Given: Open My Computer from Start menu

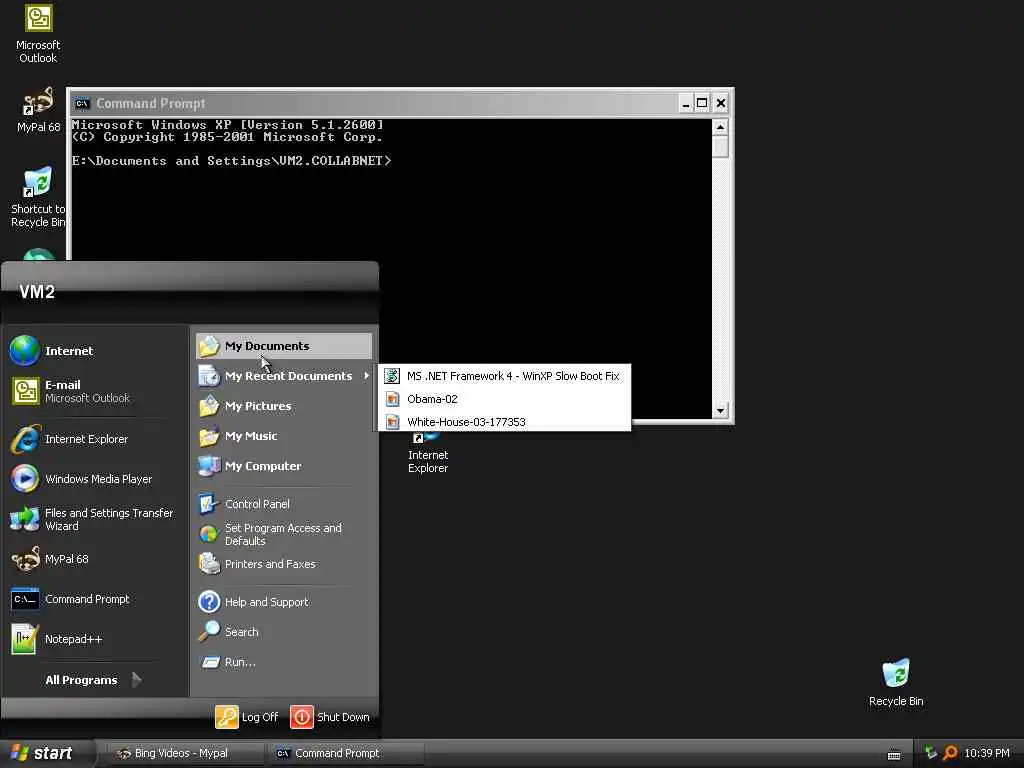Looking at the screenshot, I should (283, 466).
